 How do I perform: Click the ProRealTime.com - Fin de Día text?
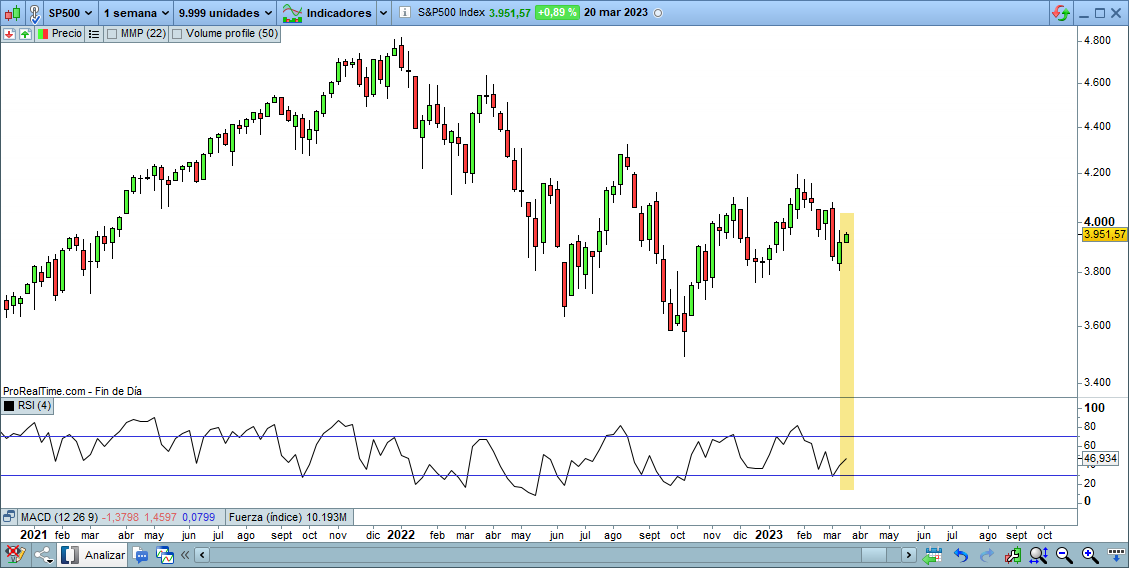coord(73,392)
